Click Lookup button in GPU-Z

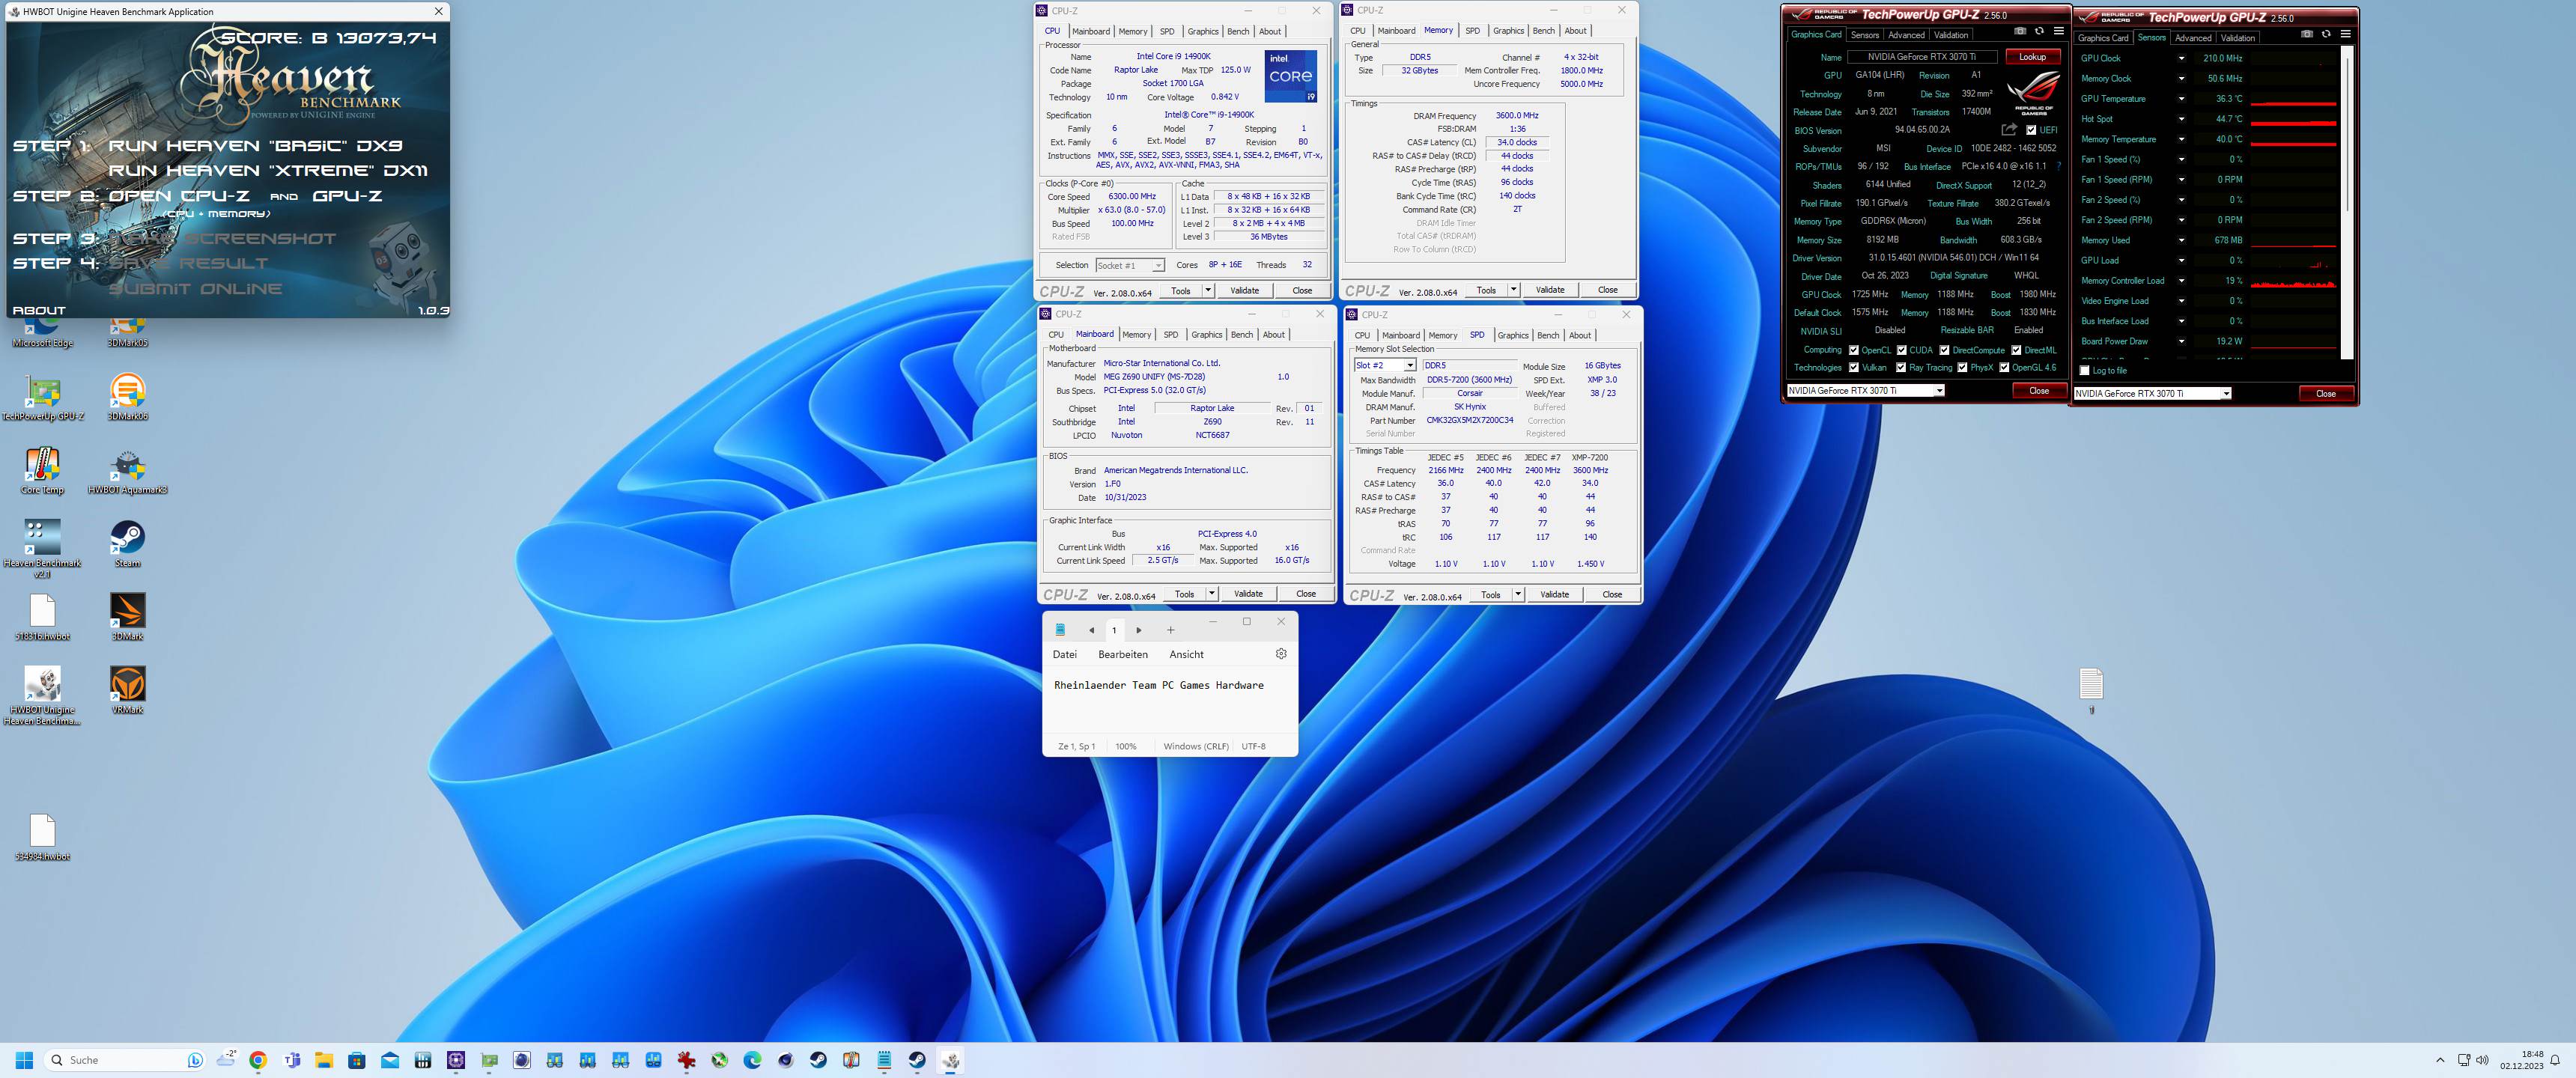[x=2032, y=57]
